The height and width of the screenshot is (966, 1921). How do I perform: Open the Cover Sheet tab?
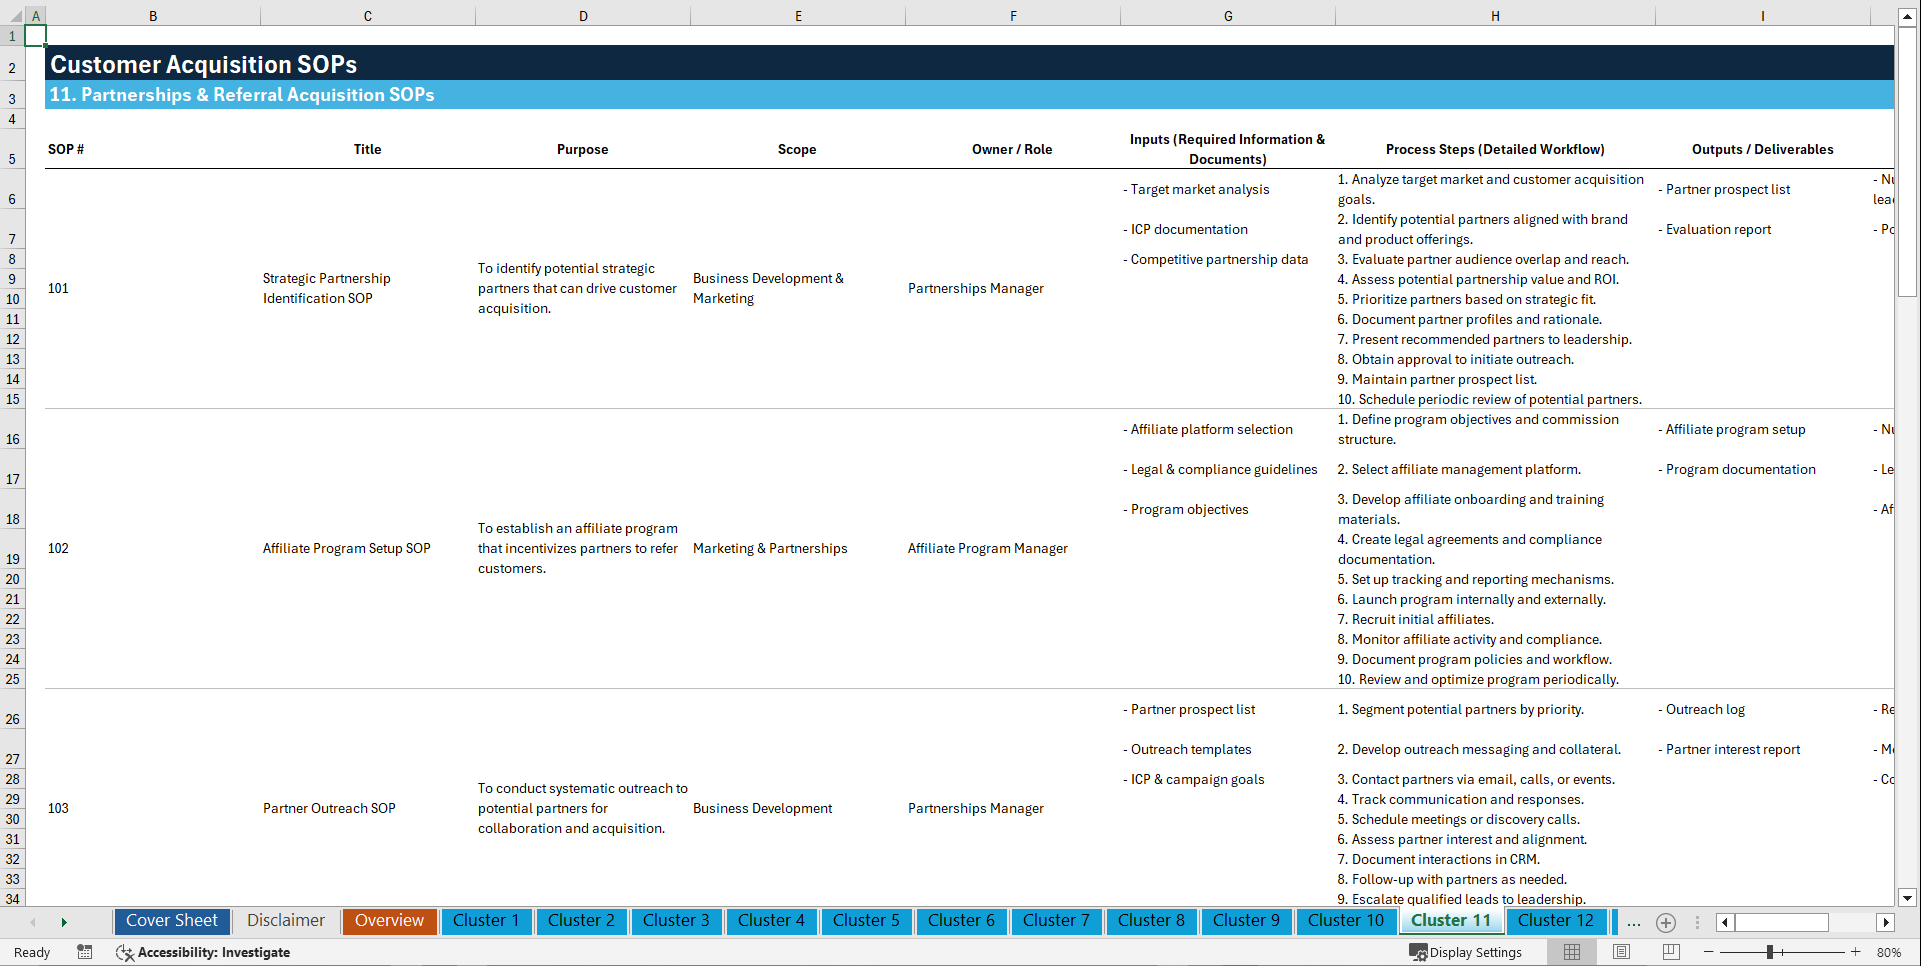pyautogui.click(x=171, y=921)
